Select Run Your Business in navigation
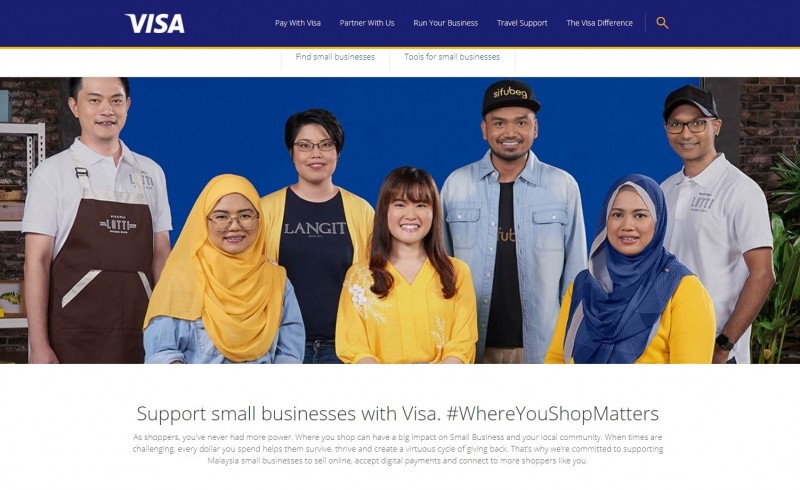 (x=445, y=23)
